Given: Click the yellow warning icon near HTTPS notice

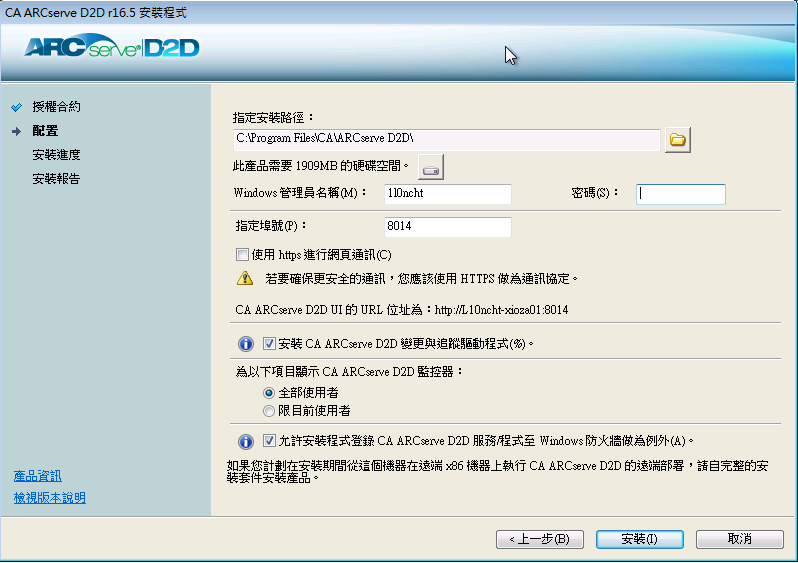Looking at the screenshot, I should click(x=245, y=278).
